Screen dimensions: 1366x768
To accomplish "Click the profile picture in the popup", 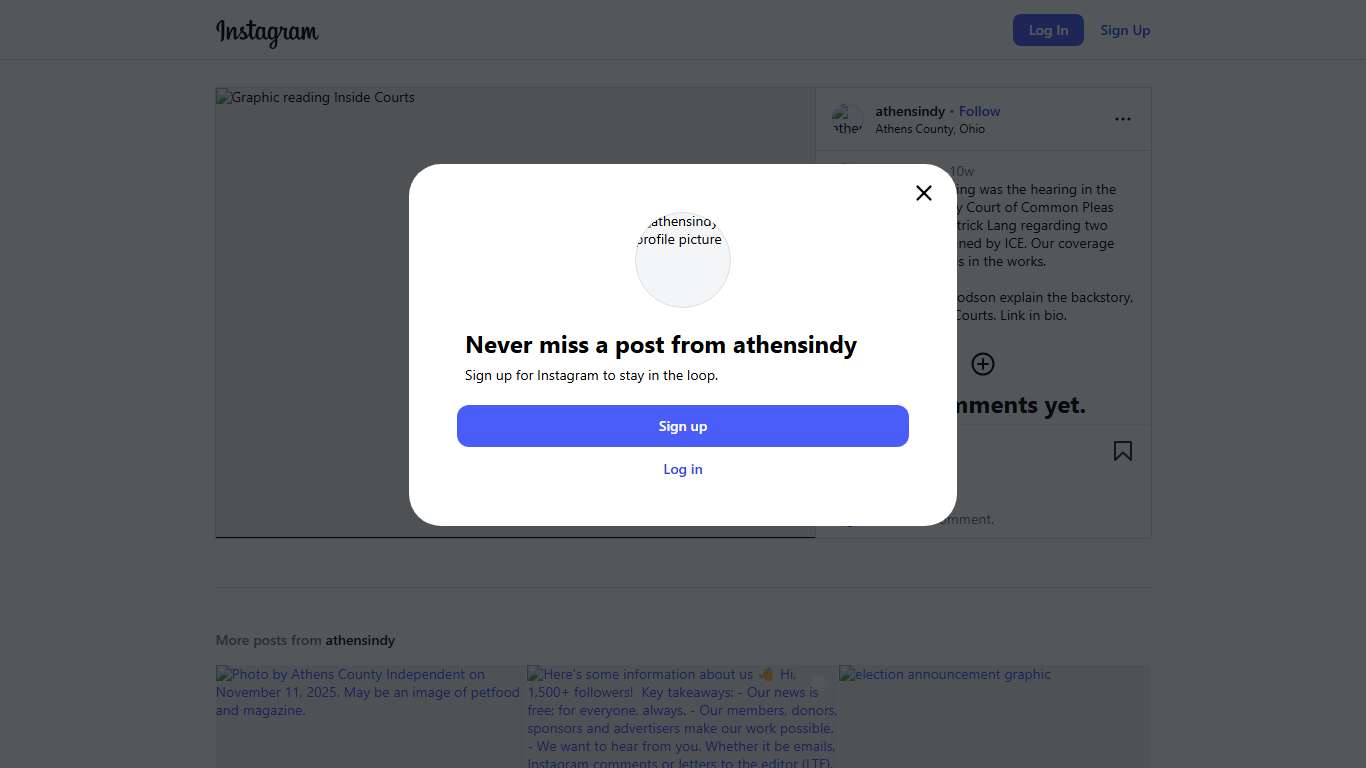I will pyautogui.click(x=683, y=259).
